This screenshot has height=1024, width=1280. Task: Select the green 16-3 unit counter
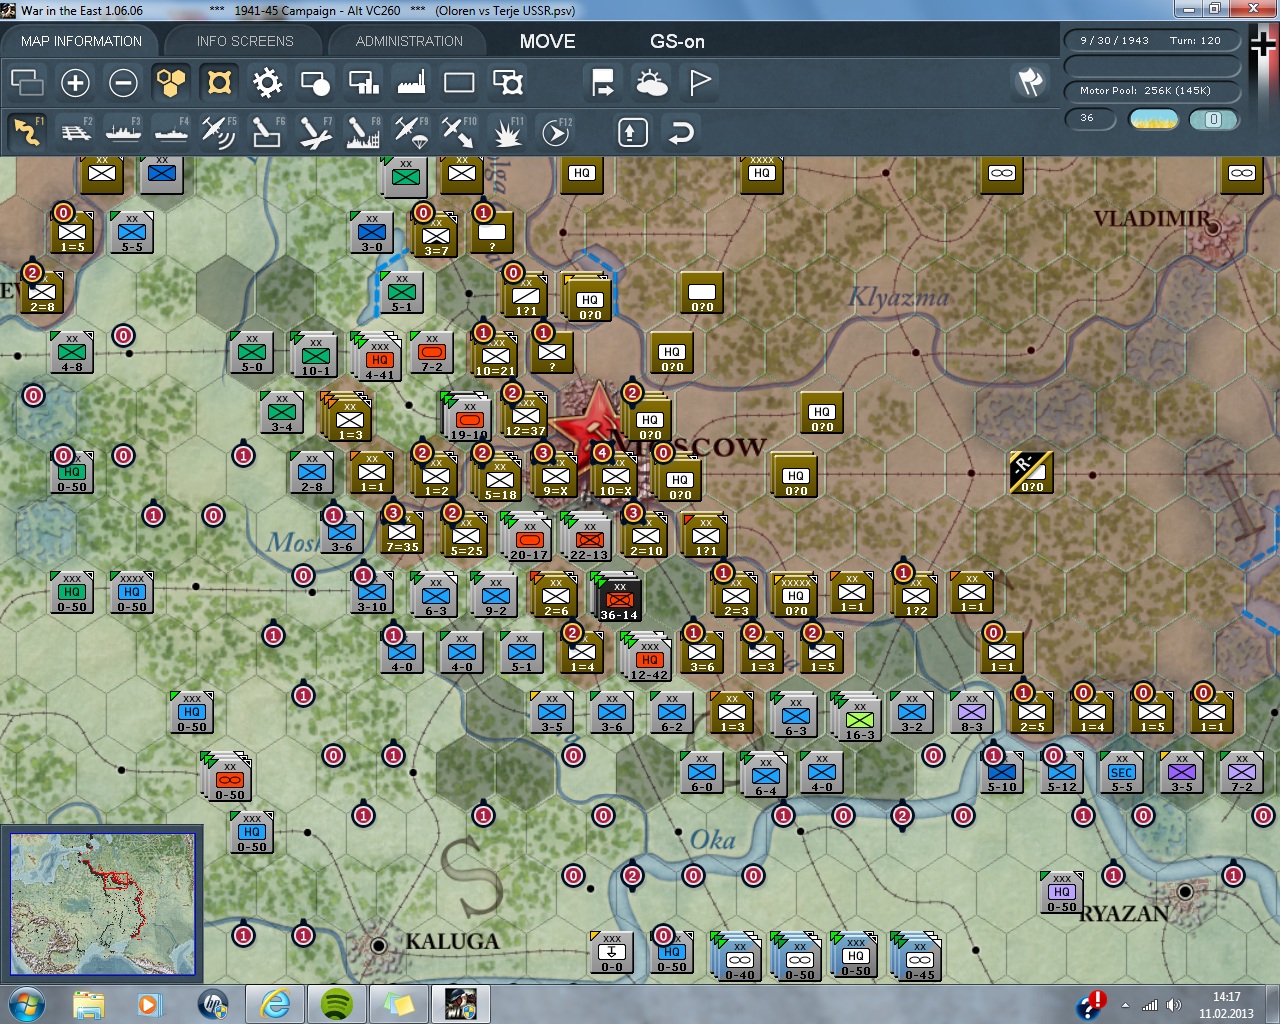click(x=859, y=718)
